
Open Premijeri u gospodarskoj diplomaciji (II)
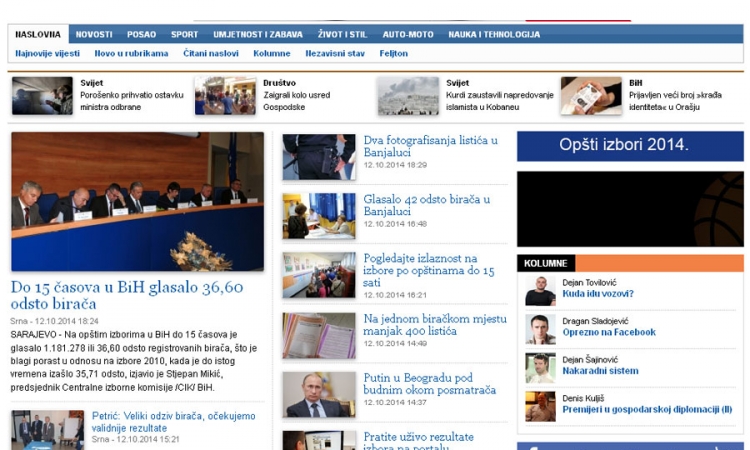647,409
